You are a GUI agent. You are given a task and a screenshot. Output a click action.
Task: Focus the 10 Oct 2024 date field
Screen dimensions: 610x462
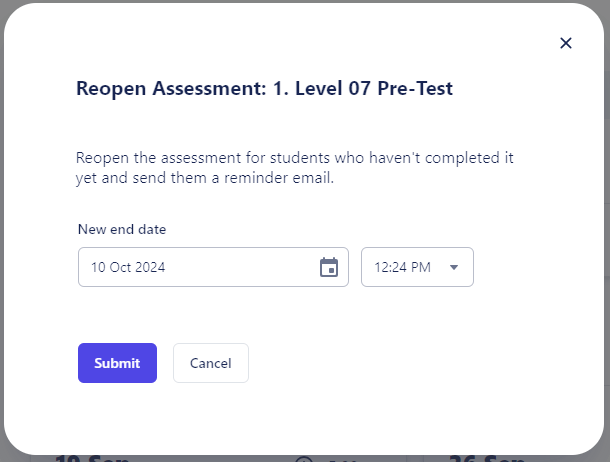pyautogui.click(x=213, y=267)
